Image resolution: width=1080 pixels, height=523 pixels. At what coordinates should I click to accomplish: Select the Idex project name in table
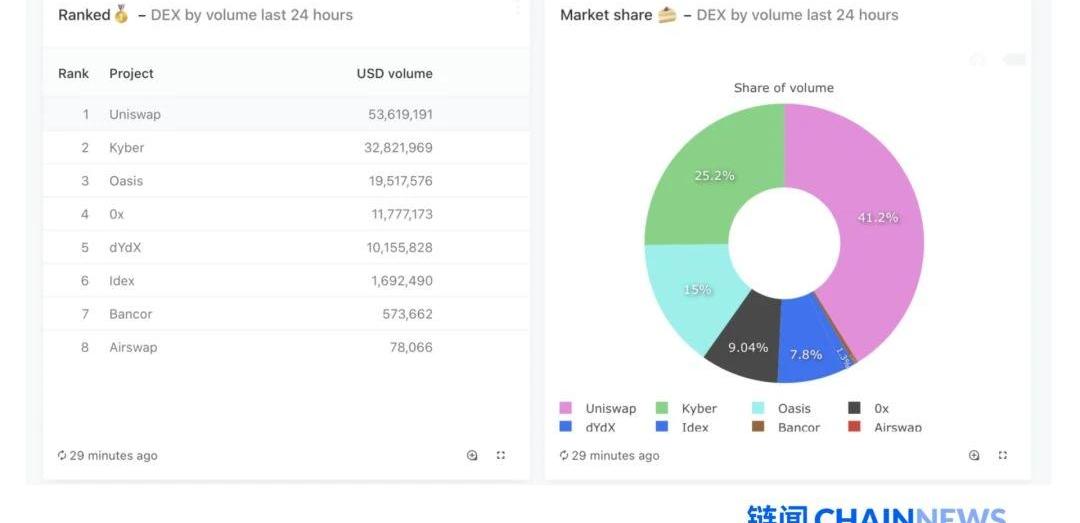[121, 280]
